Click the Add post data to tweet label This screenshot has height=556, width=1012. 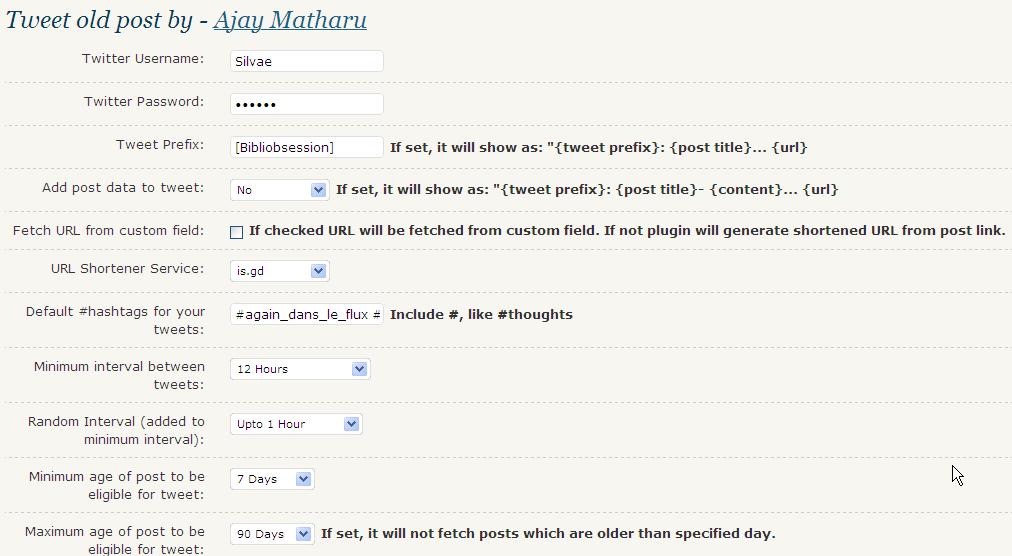(123, 187)
